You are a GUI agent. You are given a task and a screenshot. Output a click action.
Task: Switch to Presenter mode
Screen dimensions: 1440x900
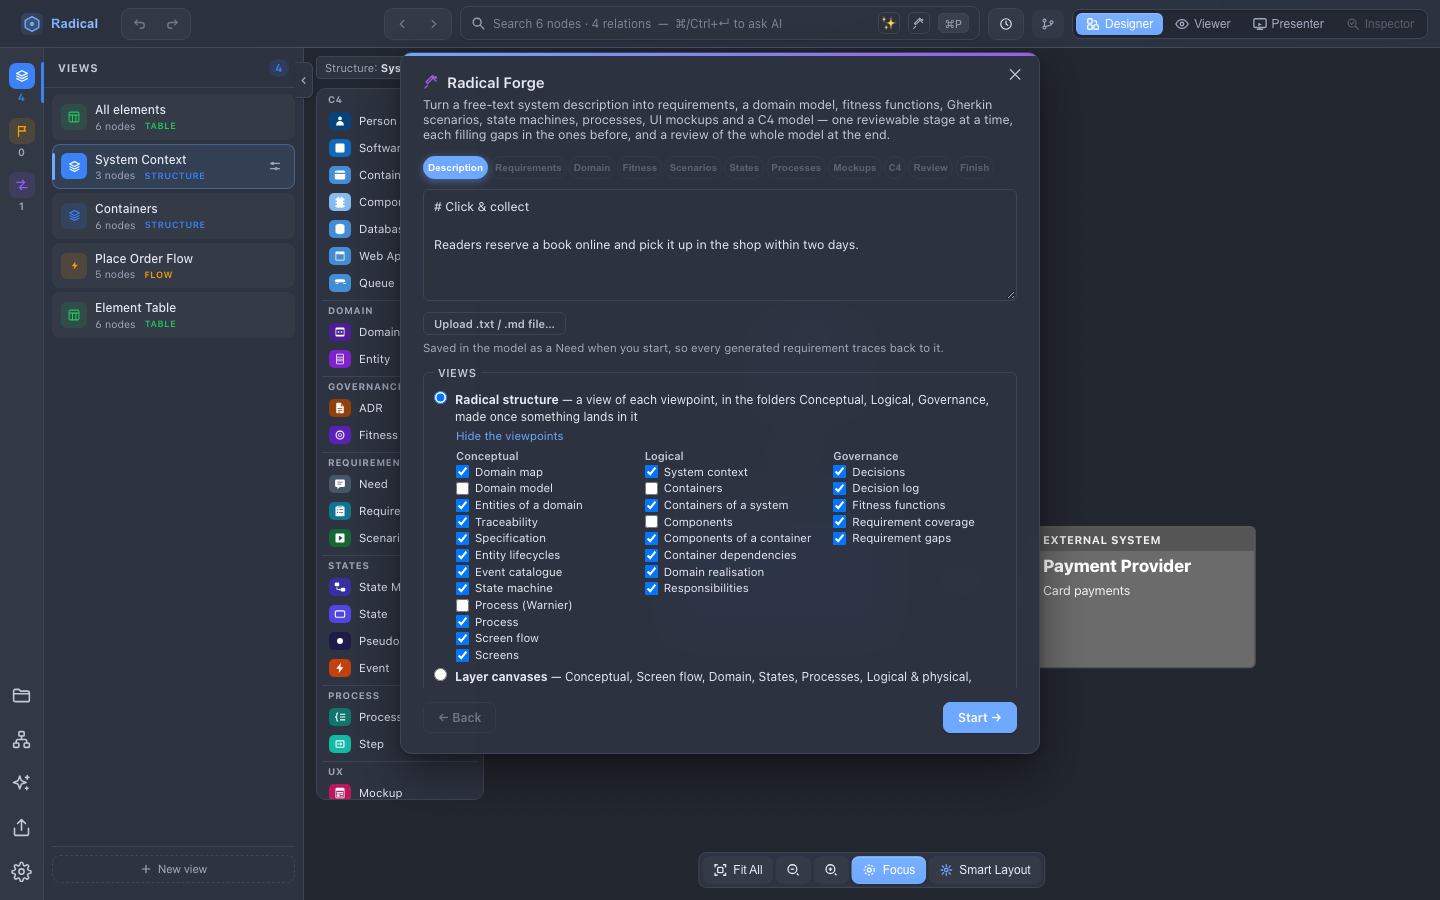(1288, 24)
